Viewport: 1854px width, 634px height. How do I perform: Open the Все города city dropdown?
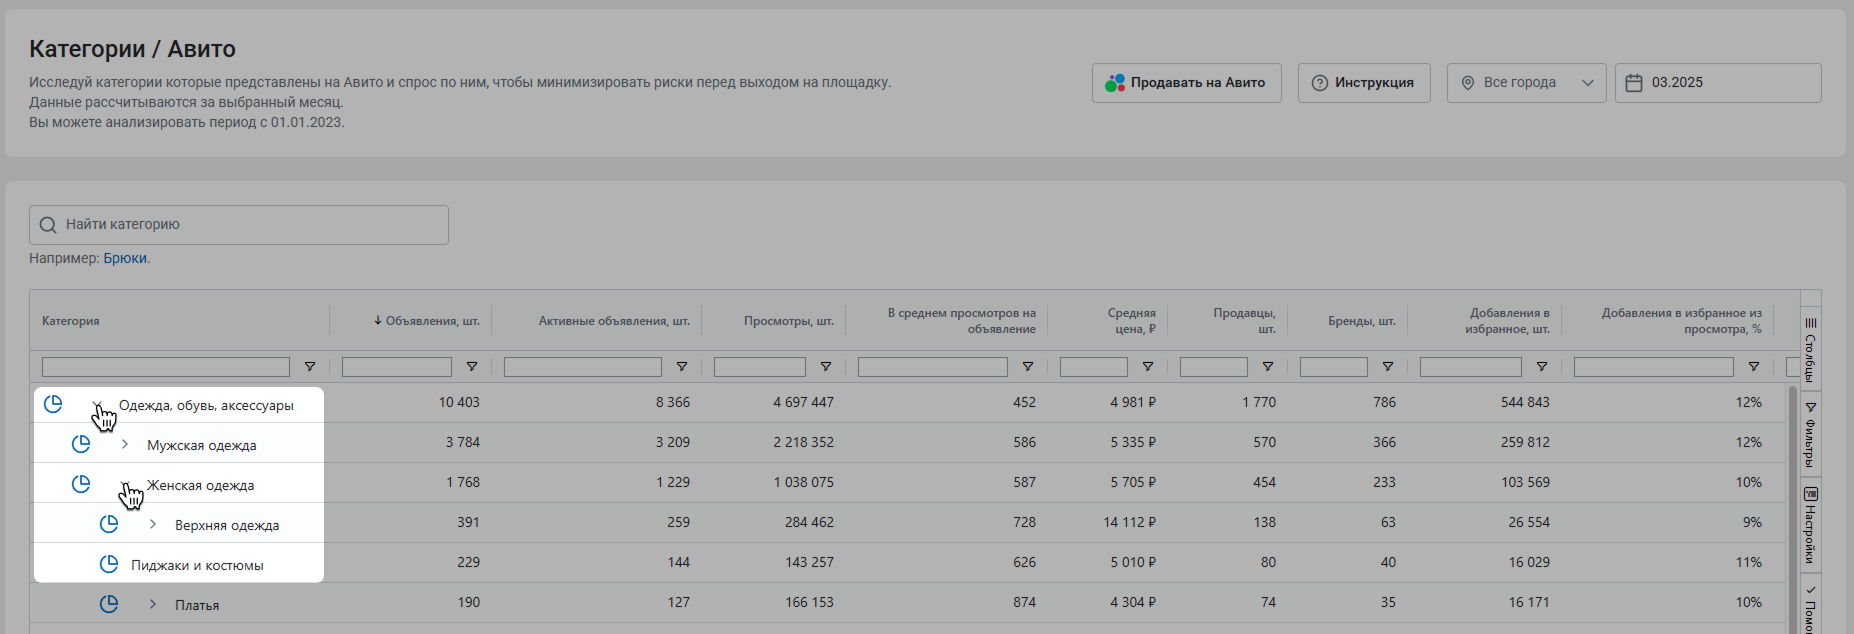pyautogui.click(x=1526, y=83)
